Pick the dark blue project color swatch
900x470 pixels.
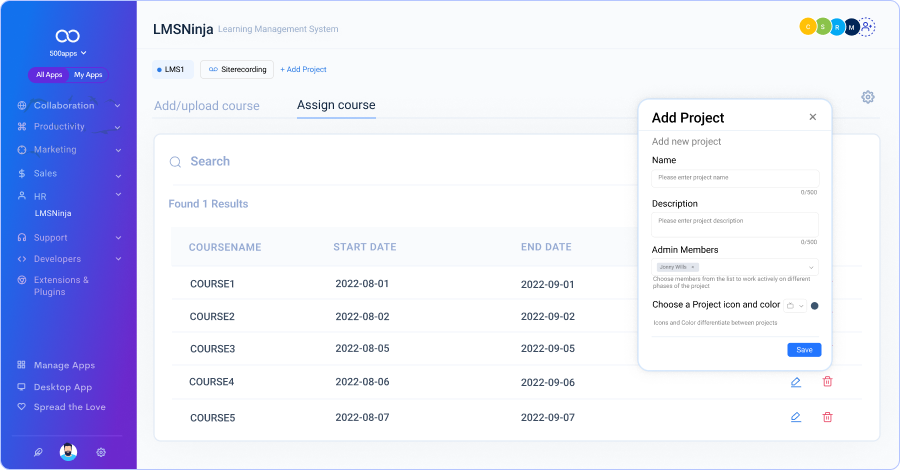(x=815, y=306)
